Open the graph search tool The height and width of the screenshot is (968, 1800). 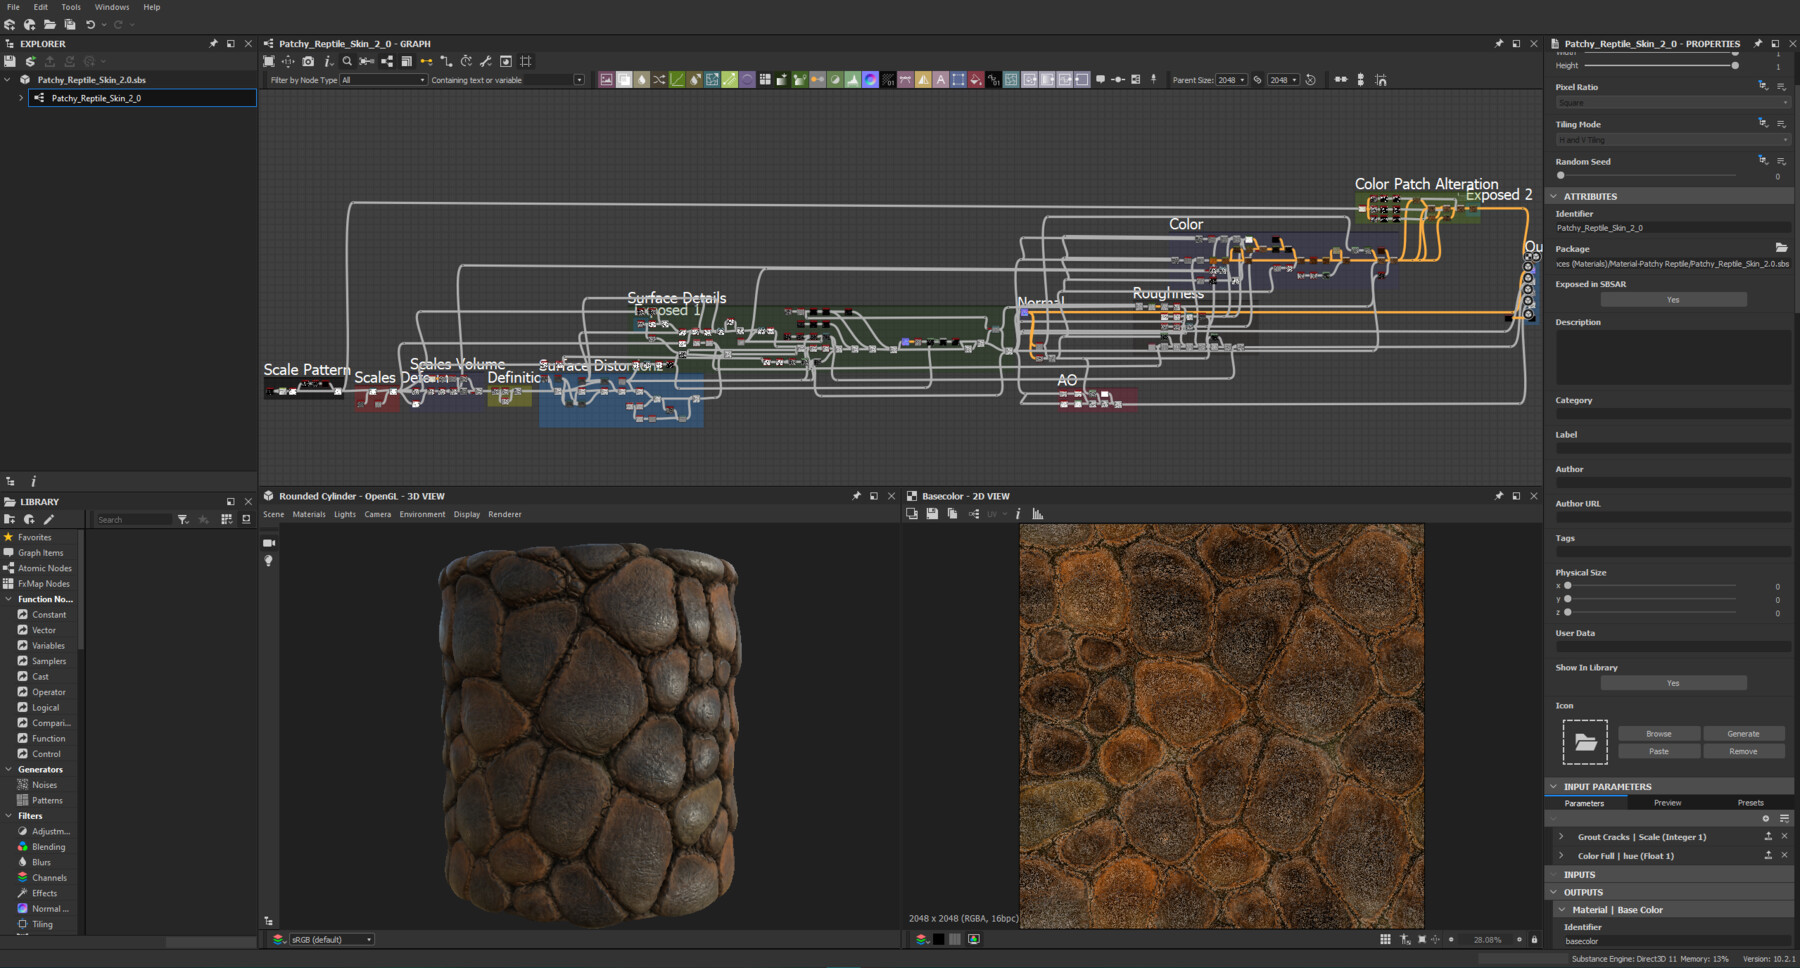point(346,61)
